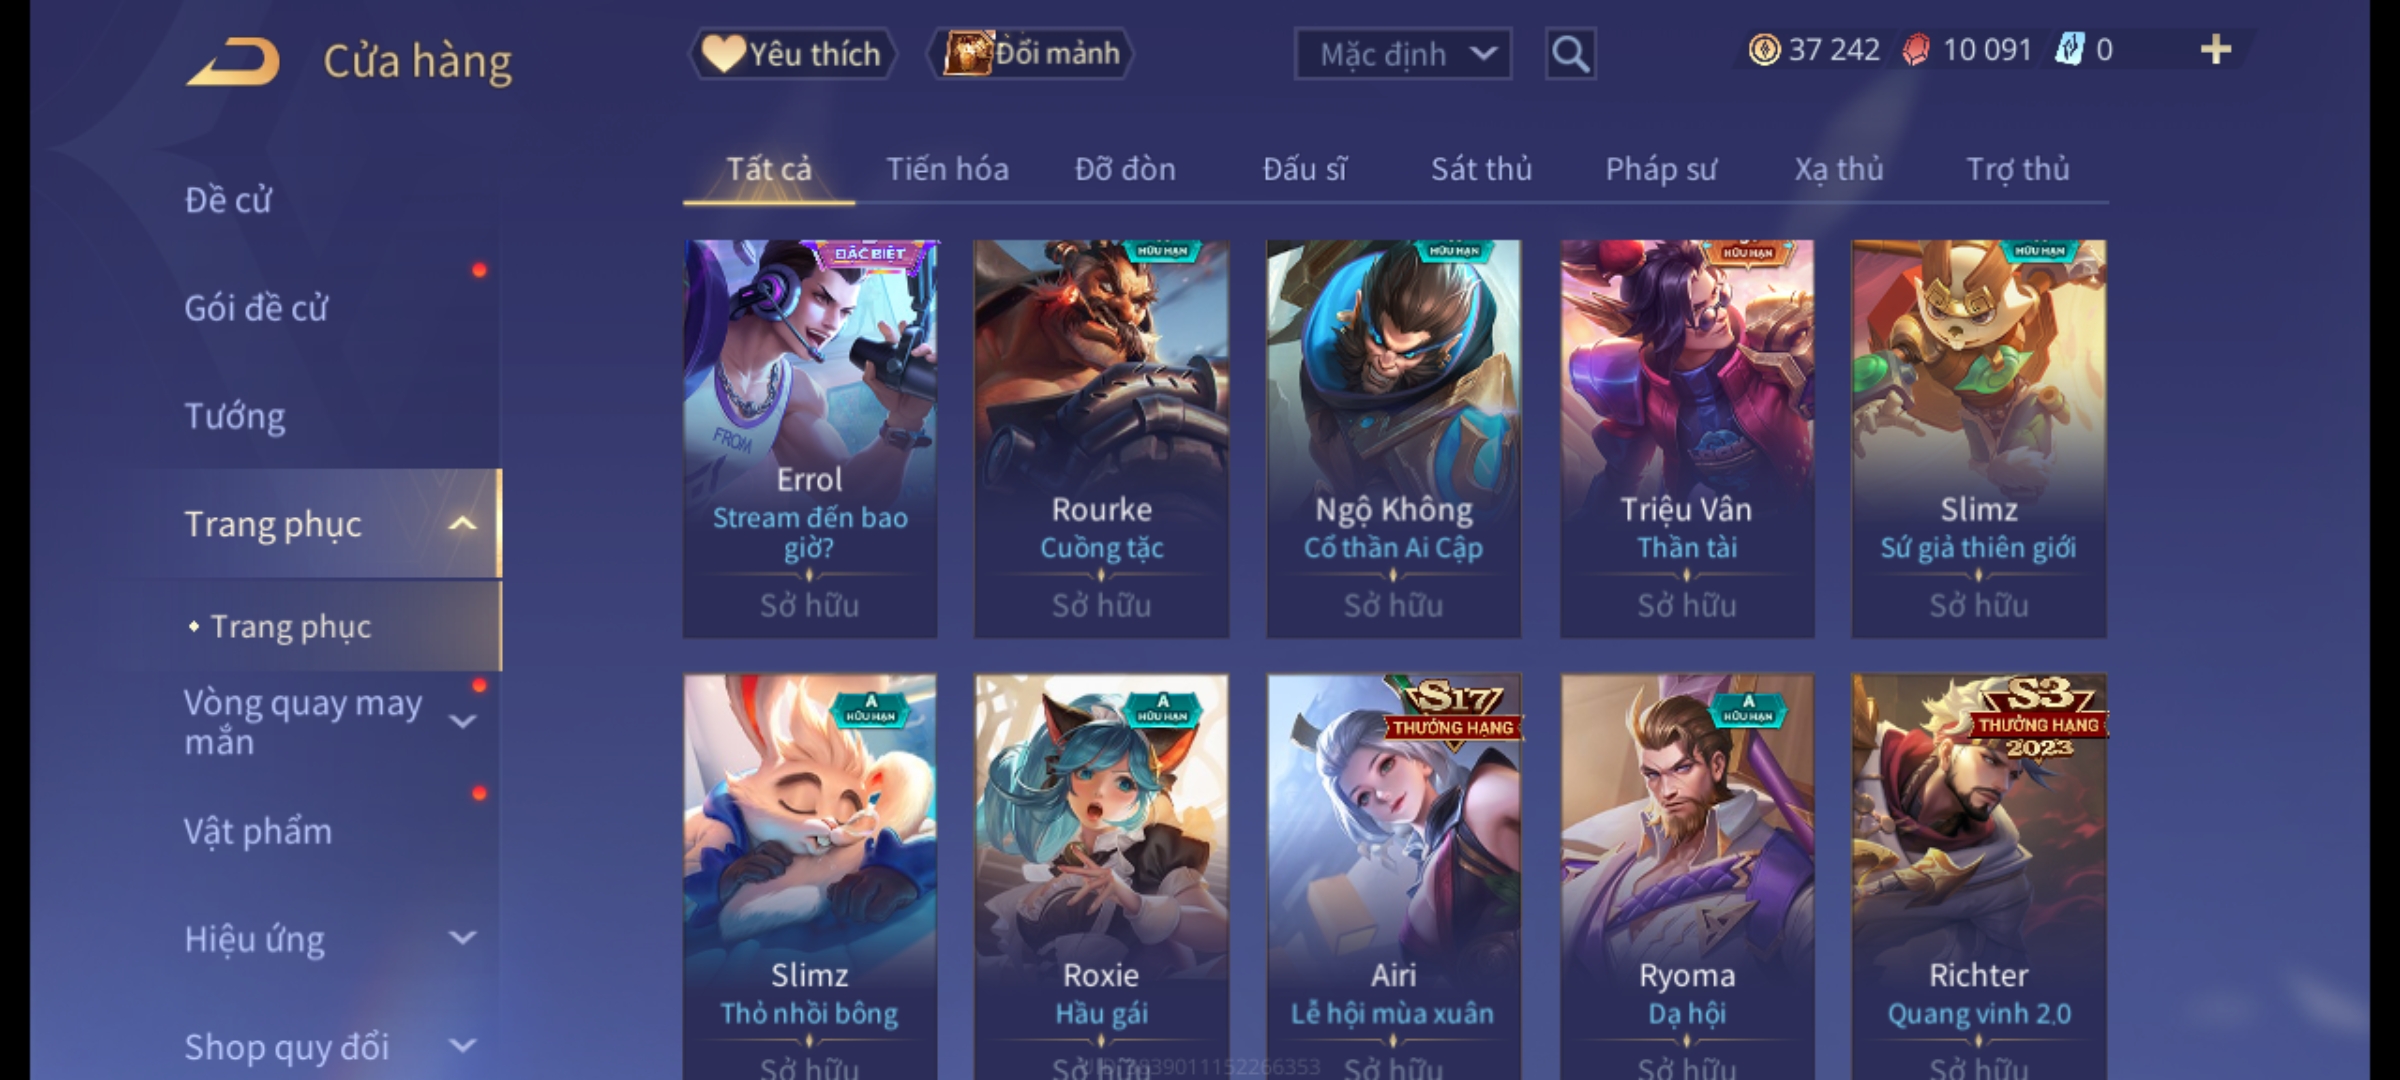Image resolution: width=2400 pixels, height=1080 pixels.
Task: Select the Pháp sư tab
Action: click(1661, 169)
